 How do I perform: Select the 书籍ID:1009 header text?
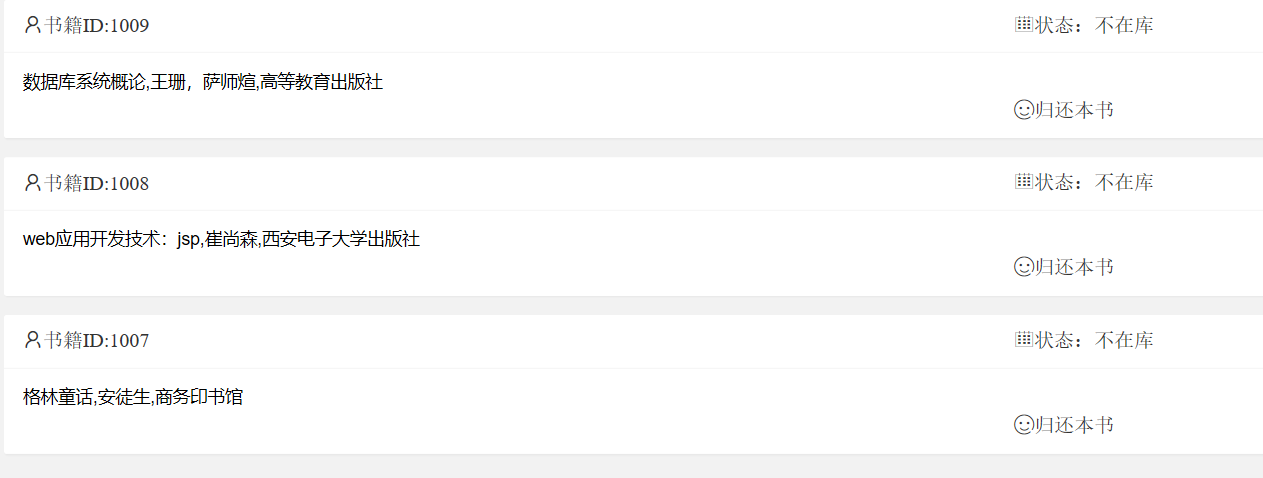click(x=96, y=25)
